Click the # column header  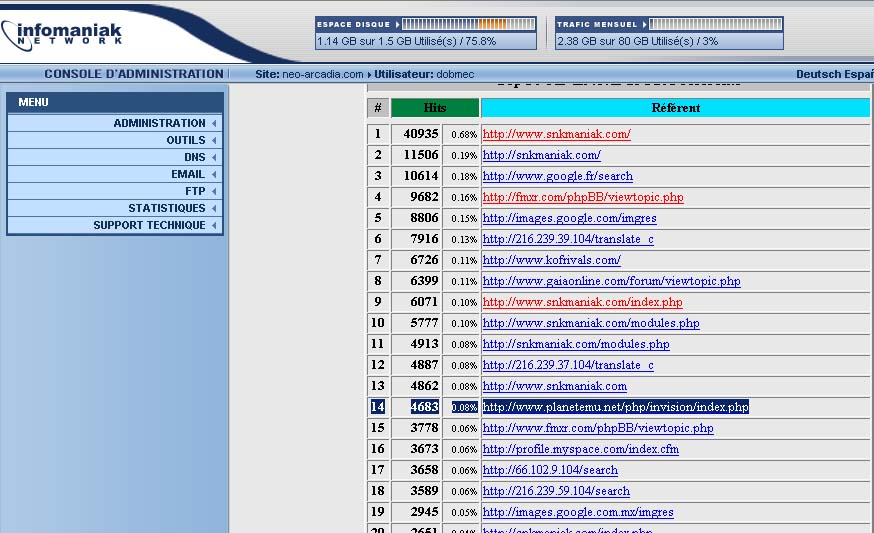point(378,108)
